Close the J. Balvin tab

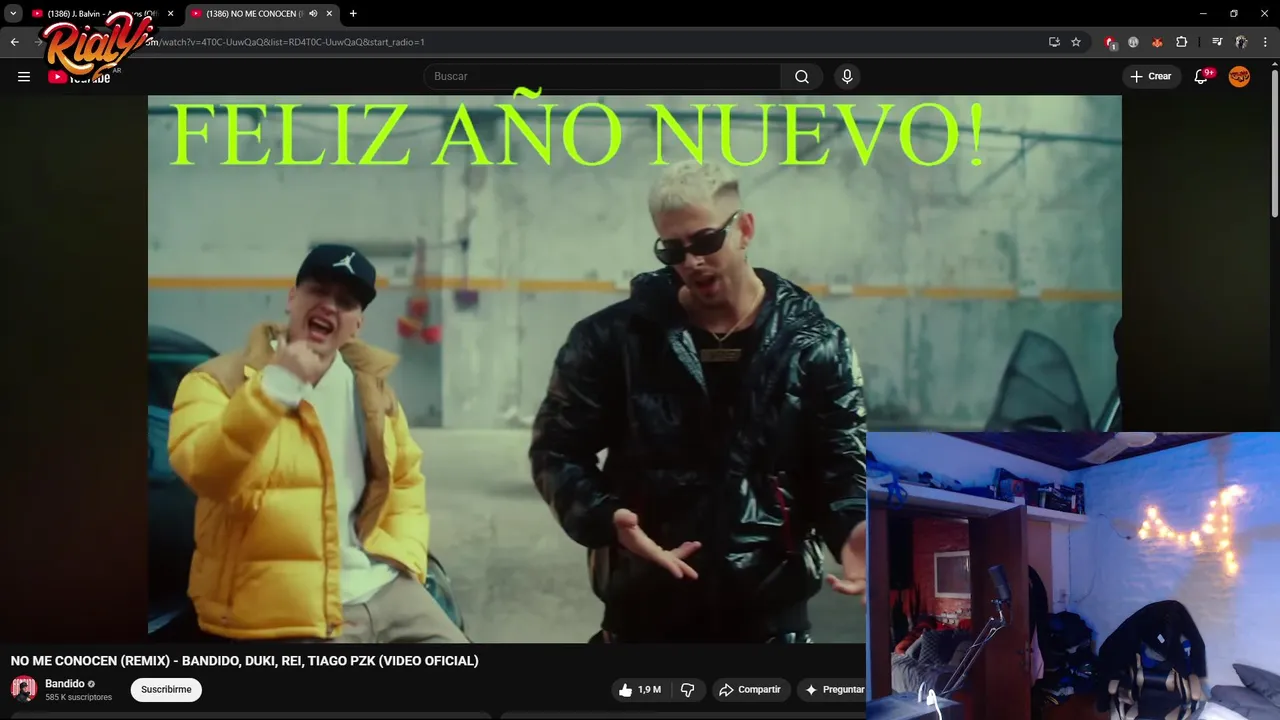tap(170, 14)
